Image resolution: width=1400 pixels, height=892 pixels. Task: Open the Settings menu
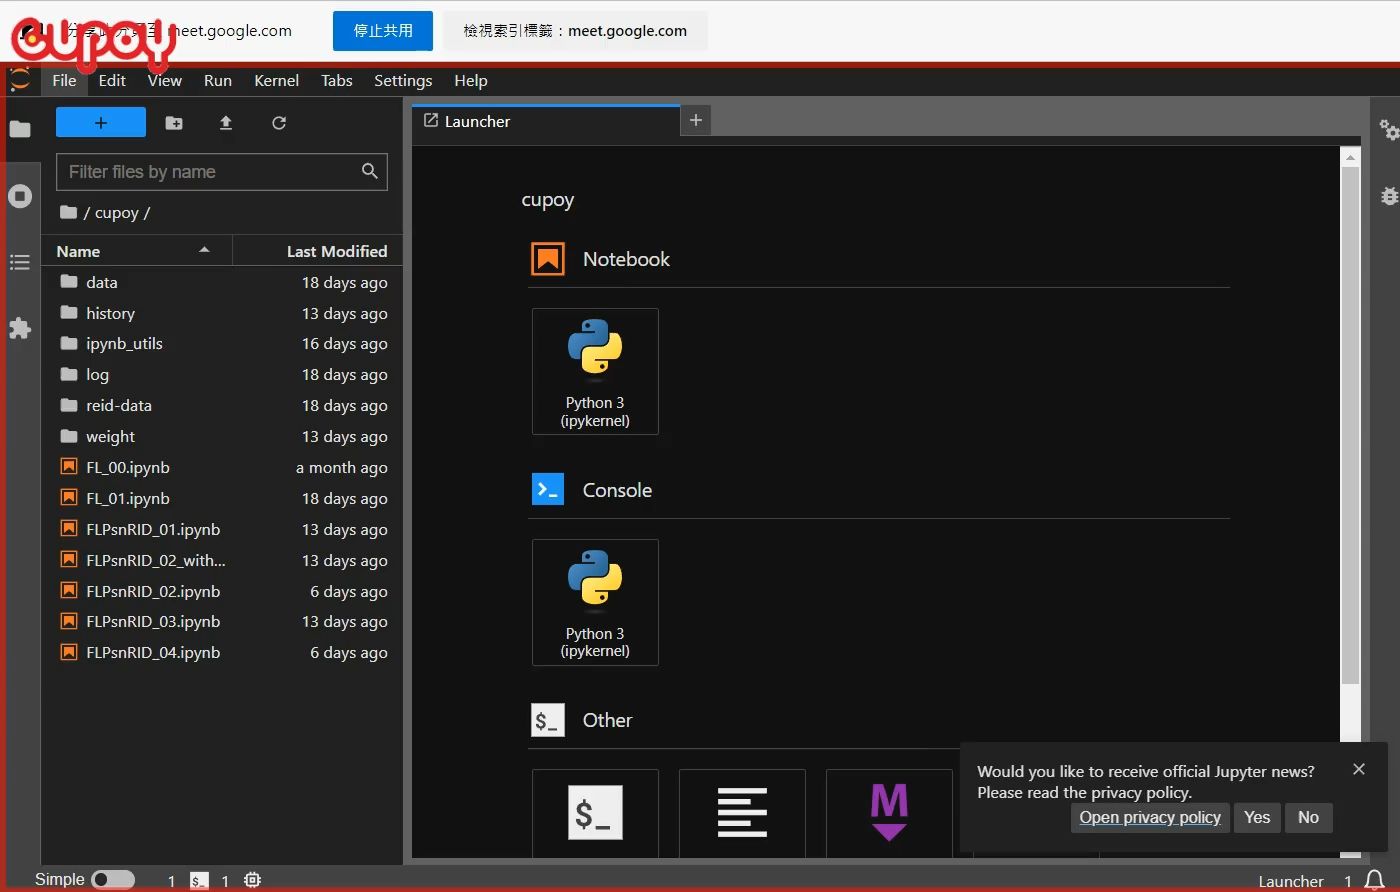pyautogui.click(x=403, y=81)
